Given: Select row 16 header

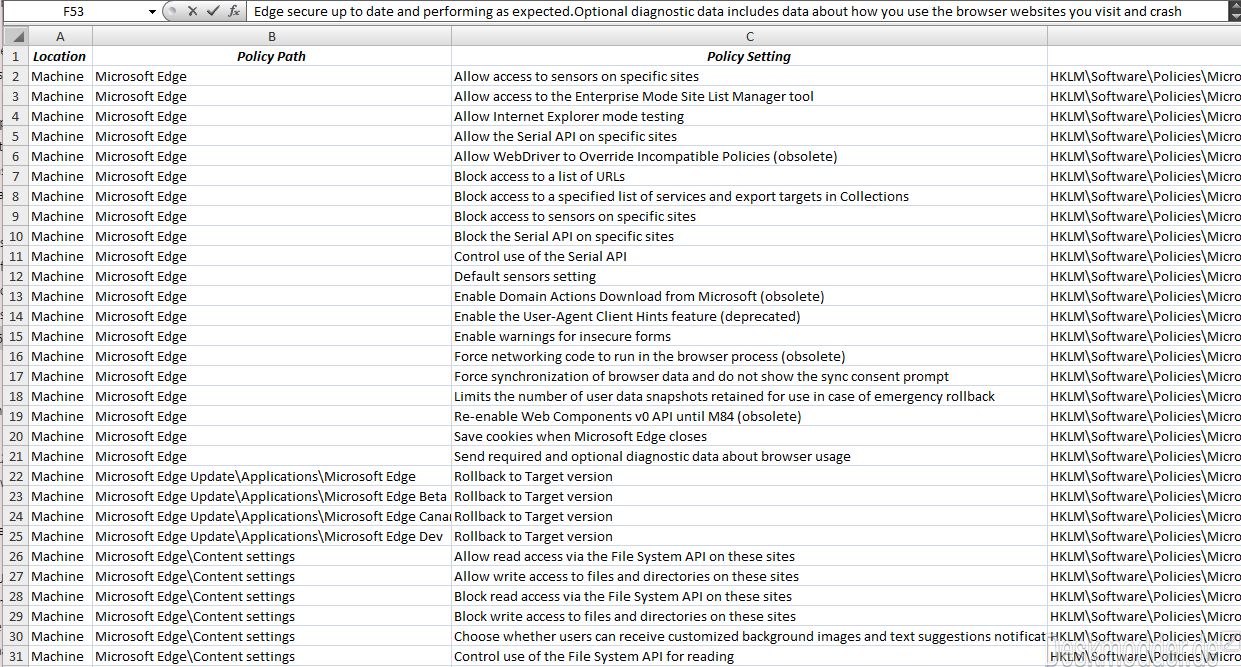Looking at the screenshot, I should pos(16,356).
